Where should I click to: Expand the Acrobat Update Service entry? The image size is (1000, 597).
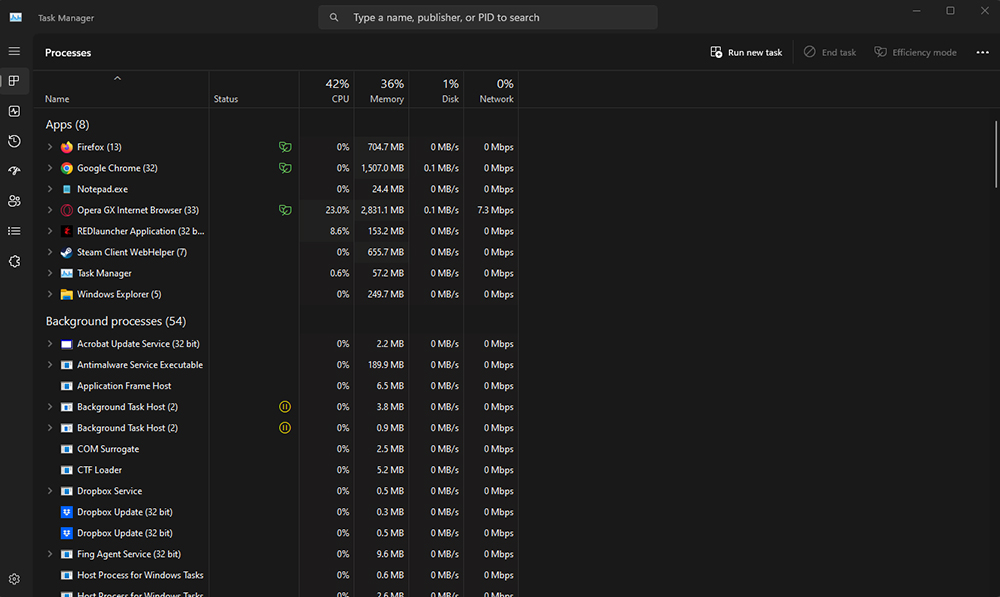50,344
